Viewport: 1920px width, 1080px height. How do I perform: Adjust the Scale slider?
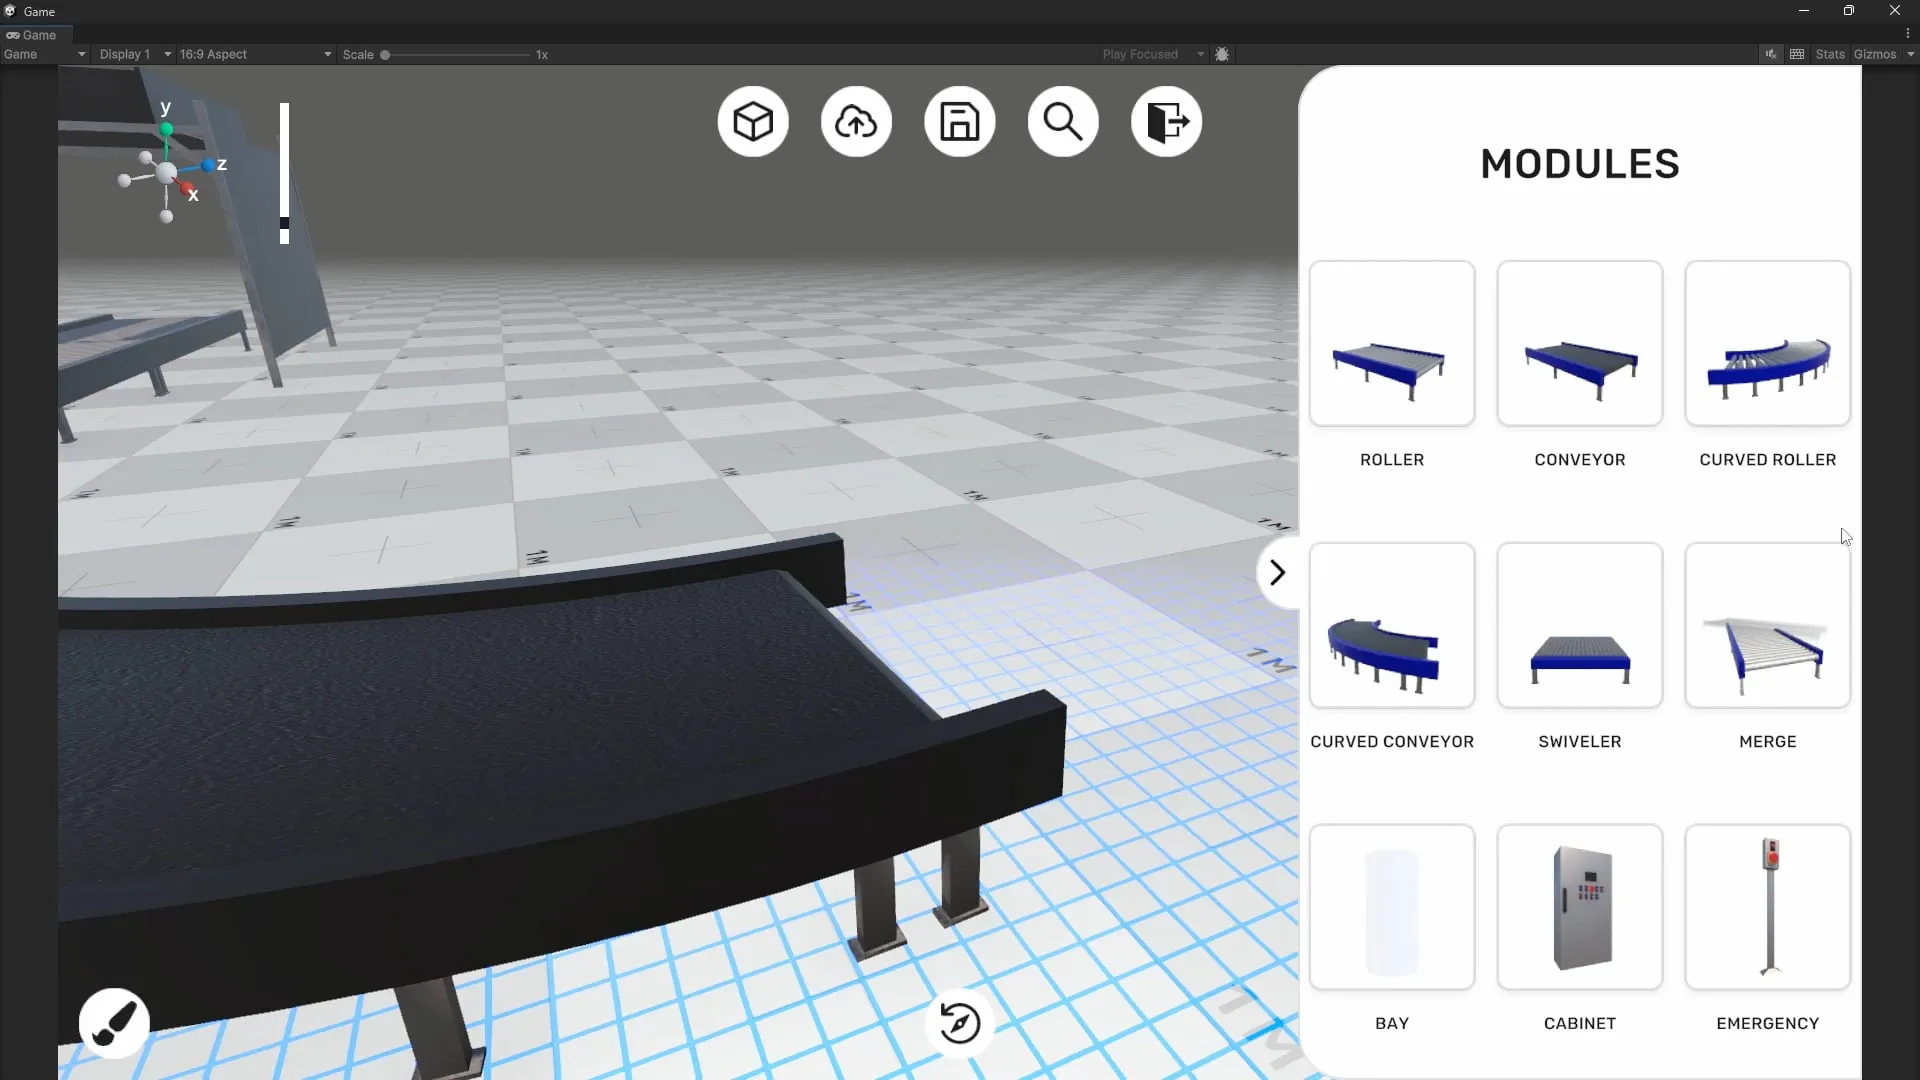(386, 55)
